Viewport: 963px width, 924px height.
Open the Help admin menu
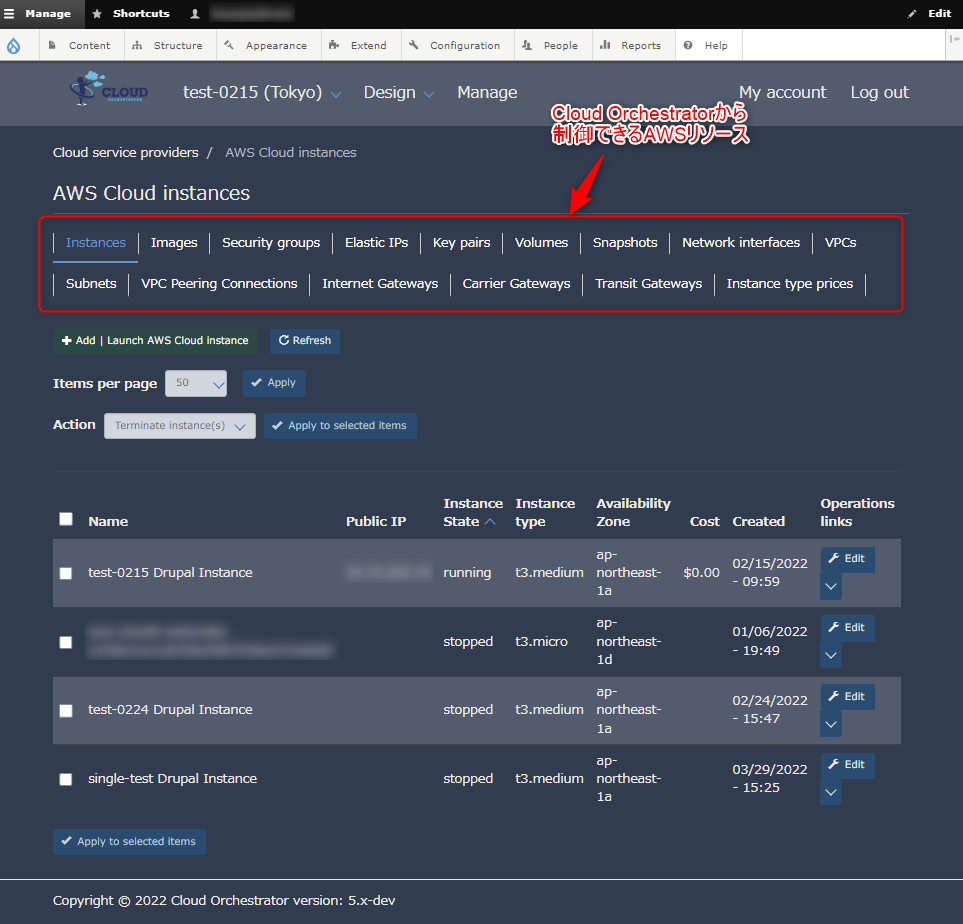tap(706, 45)
